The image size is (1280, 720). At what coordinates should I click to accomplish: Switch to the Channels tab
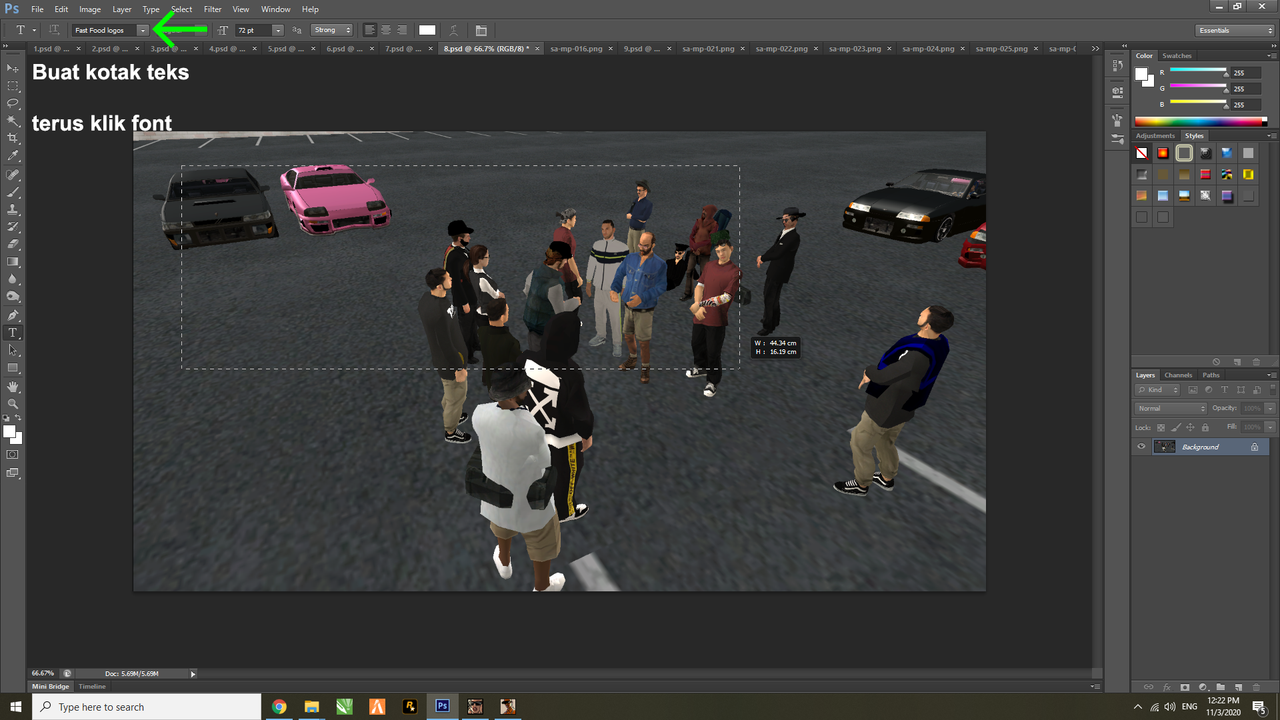point(1178,375)
